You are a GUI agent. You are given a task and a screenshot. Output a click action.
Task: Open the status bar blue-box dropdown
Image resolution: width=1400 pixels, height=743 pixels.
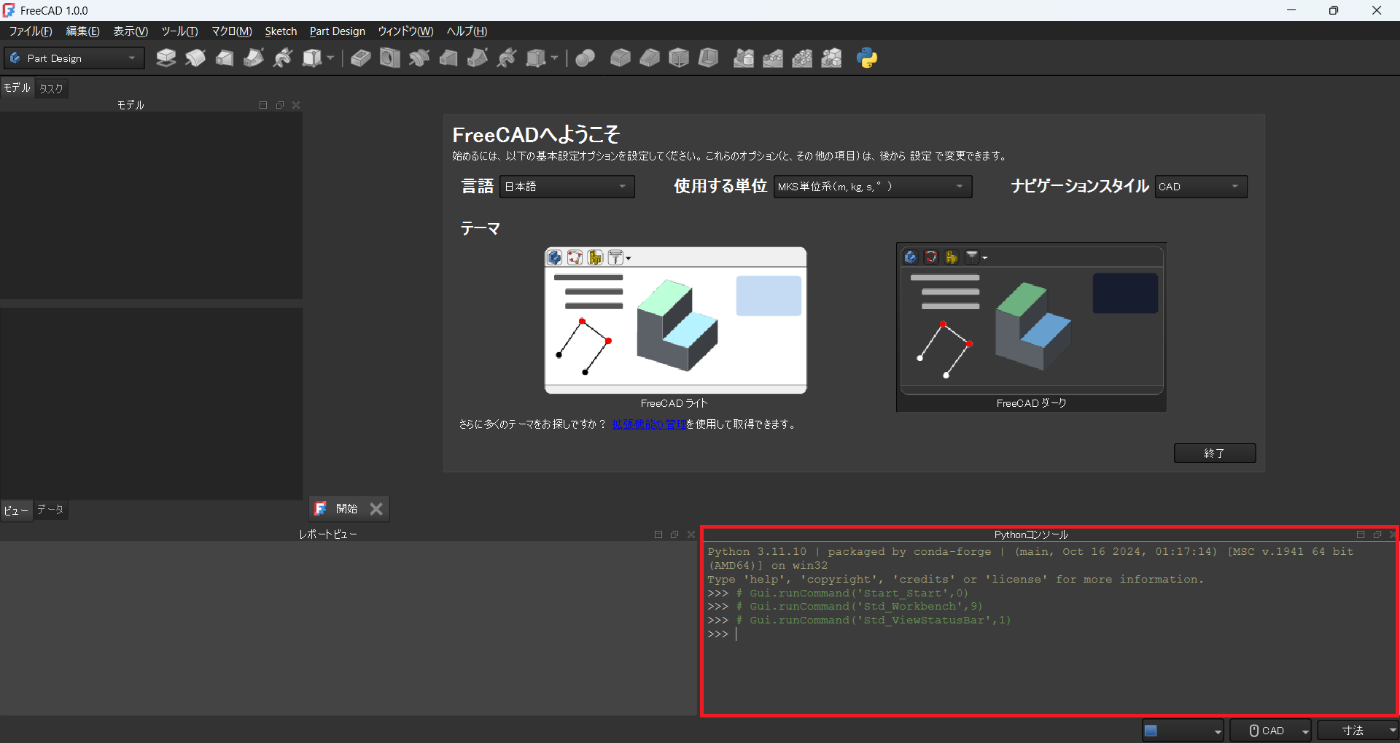click(x=1183, y=730)
